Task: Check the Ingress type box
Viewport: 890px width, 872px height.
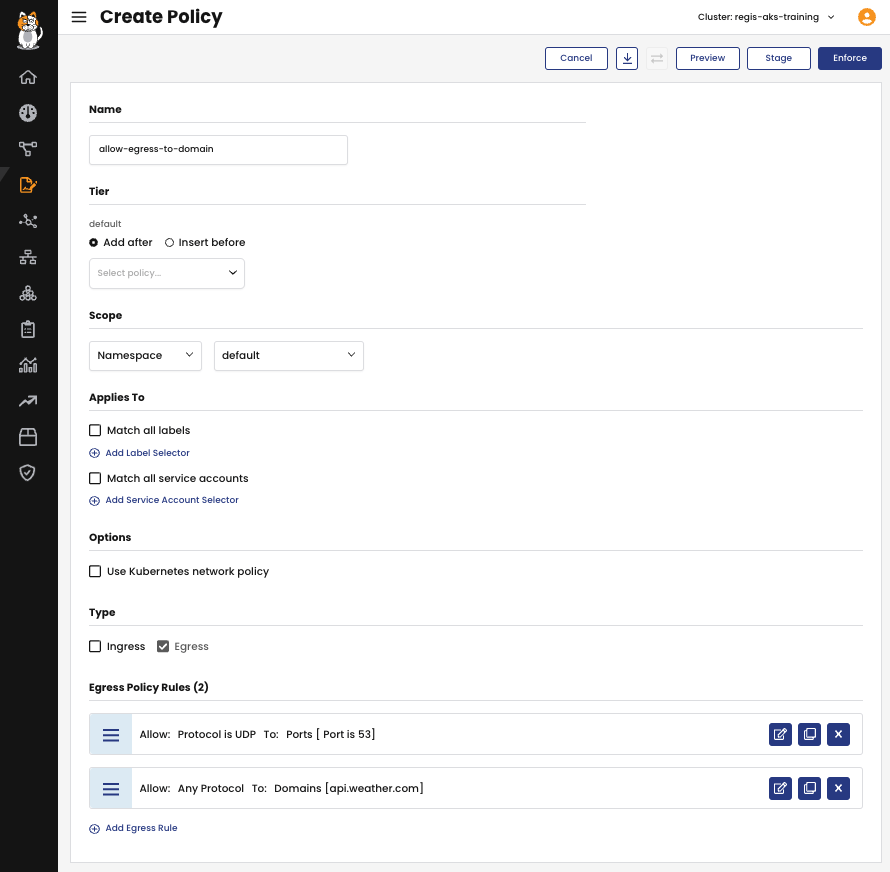Action: point(95,647)
